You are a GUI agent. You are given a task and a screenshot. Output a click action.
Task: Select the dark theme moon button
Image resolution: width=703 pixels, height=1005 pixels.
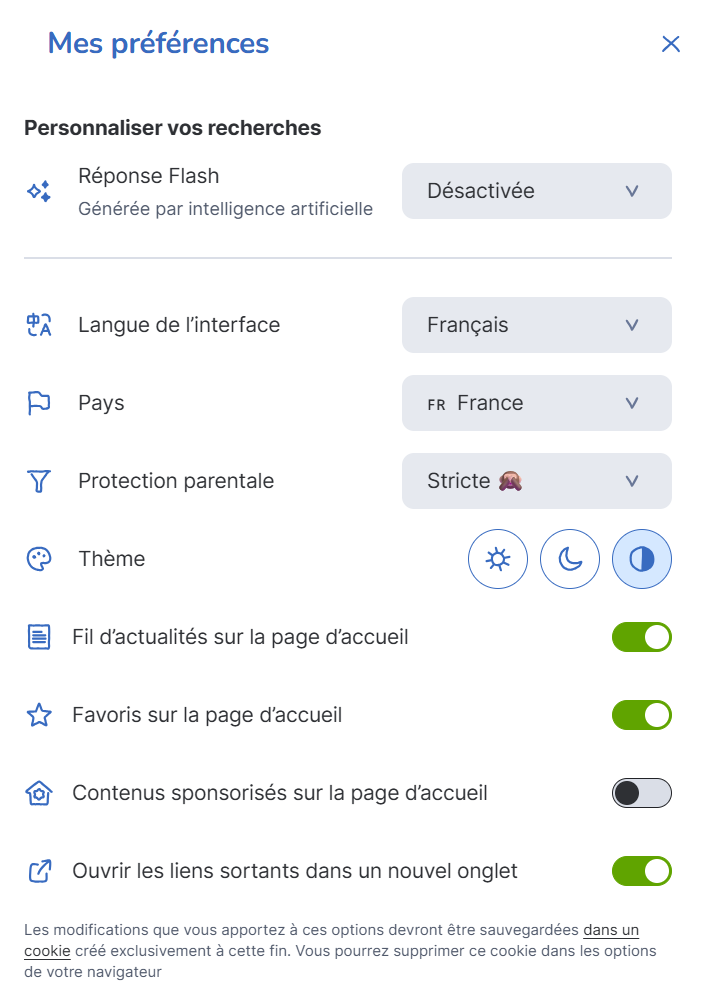(x=570, y=559)
